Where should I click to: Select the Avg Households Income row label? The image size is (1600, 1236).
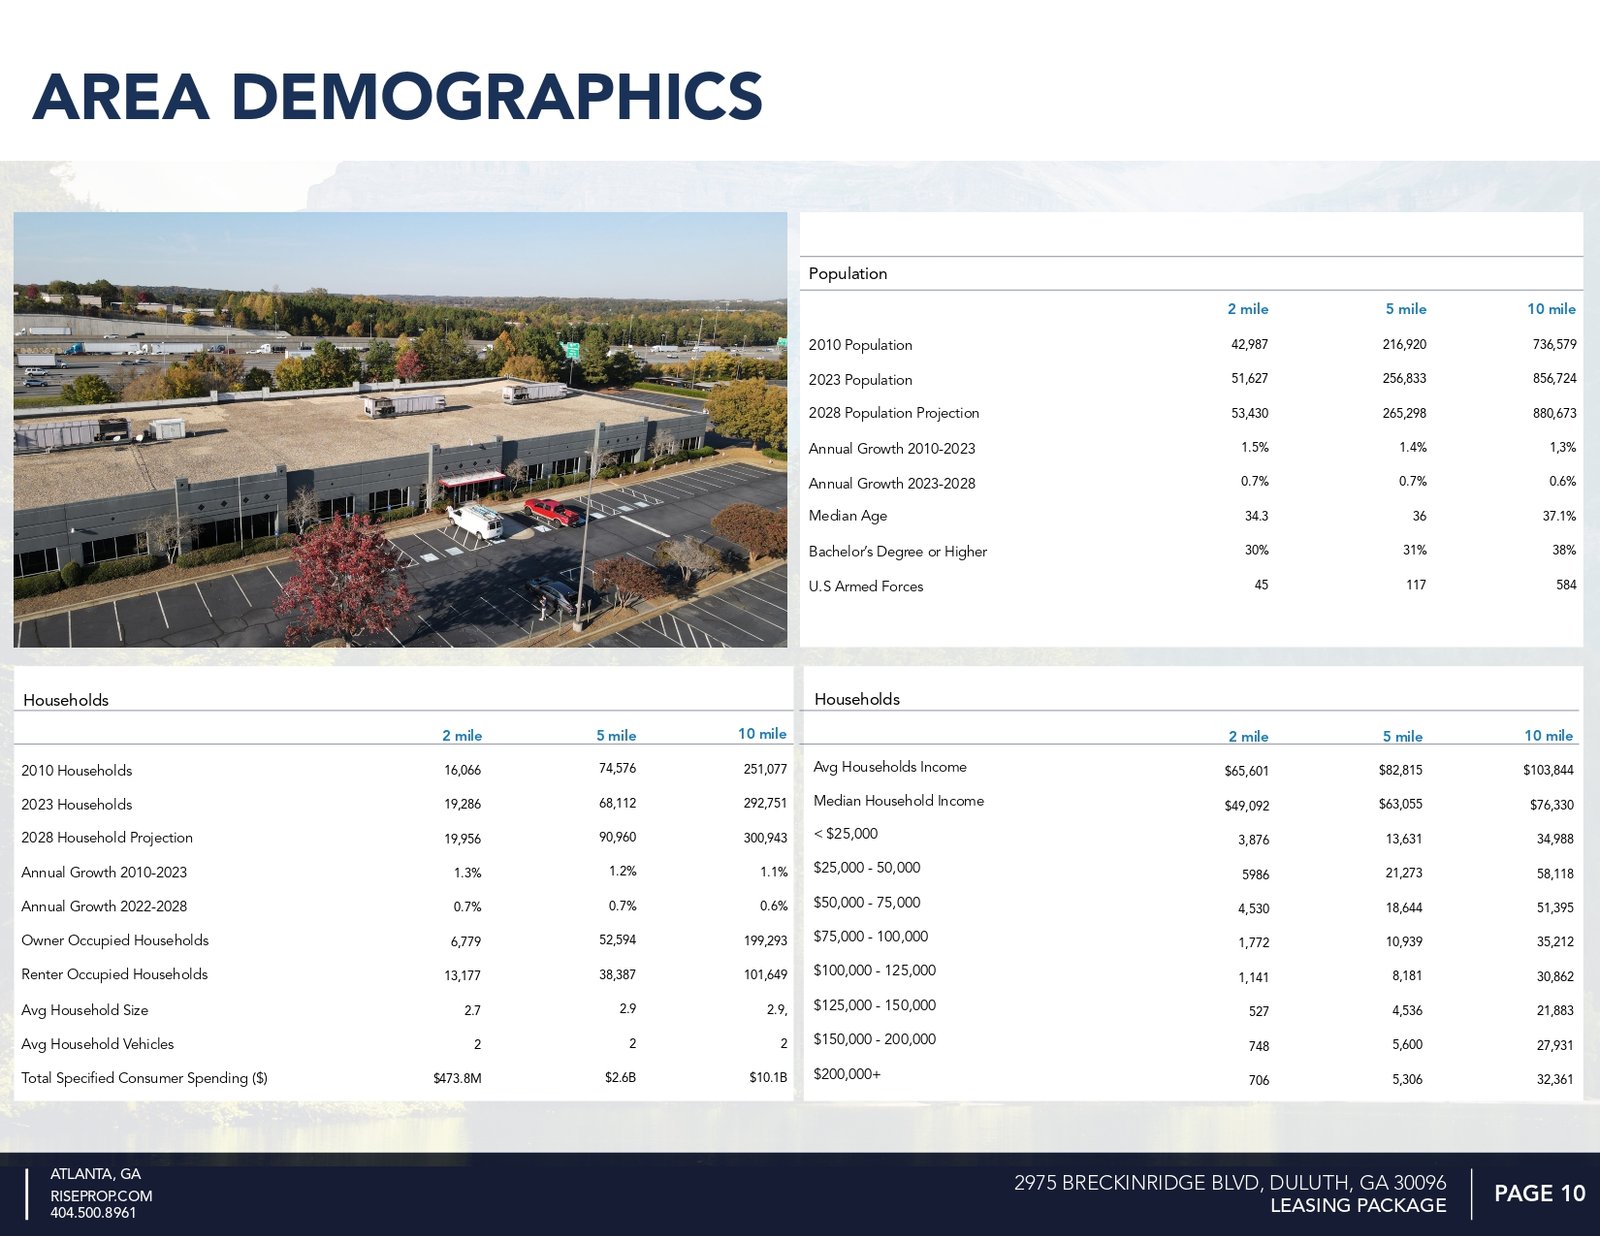[889, 767]
